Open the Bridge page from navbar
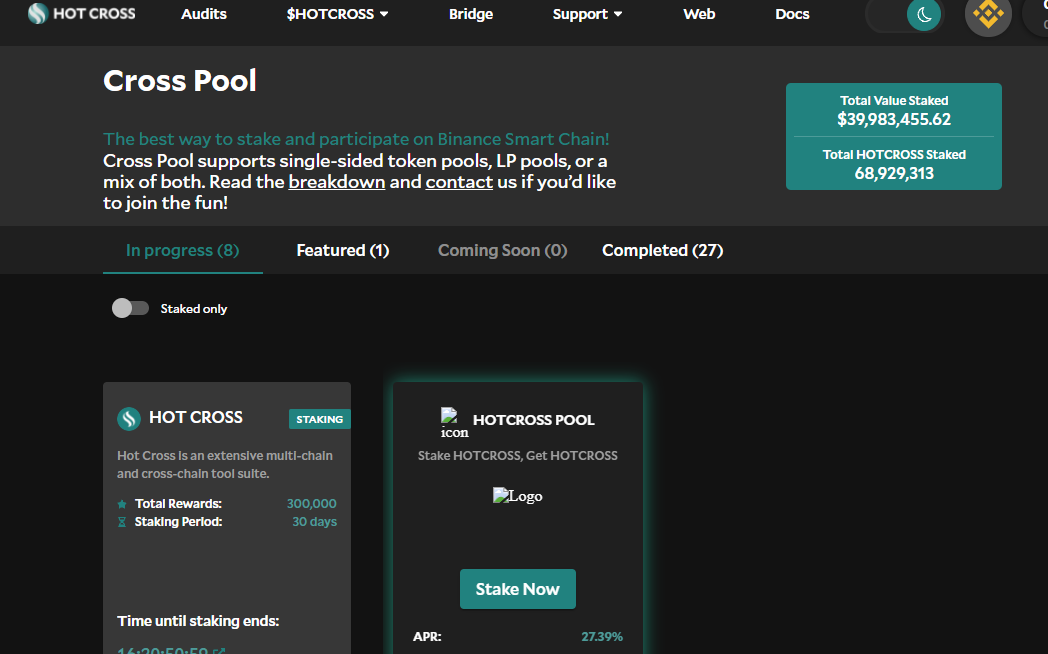 [x=471, y=14]
